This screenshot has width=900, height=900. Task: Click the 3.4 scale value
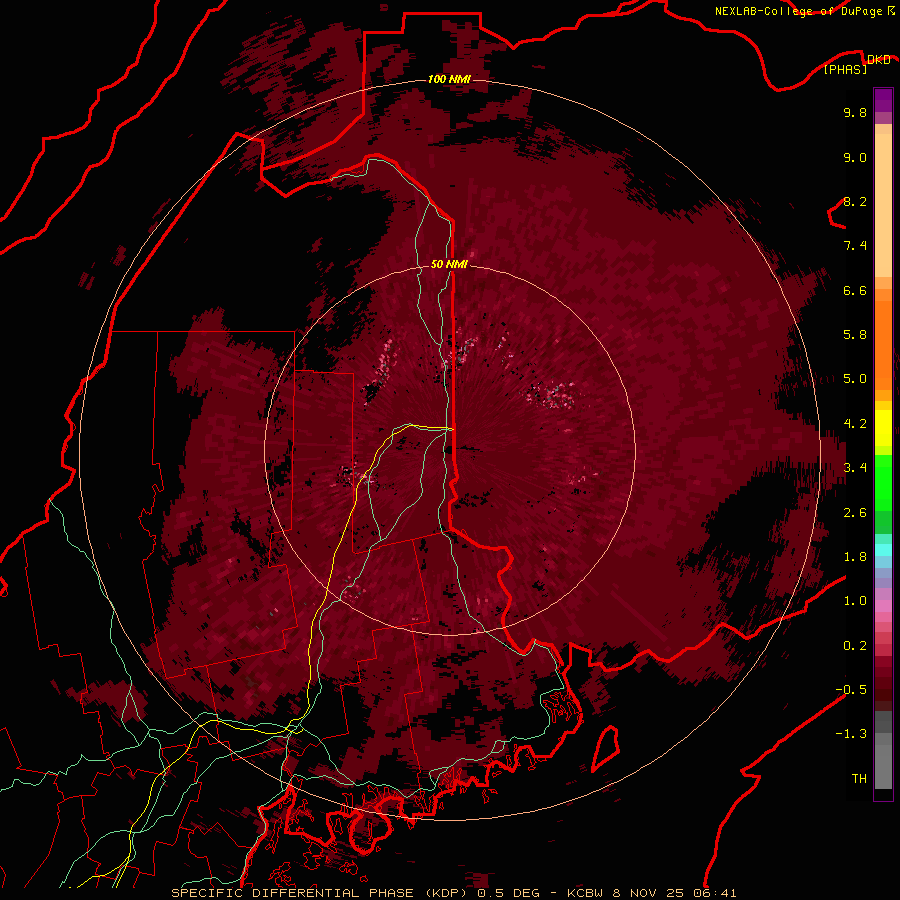point(855,468)
